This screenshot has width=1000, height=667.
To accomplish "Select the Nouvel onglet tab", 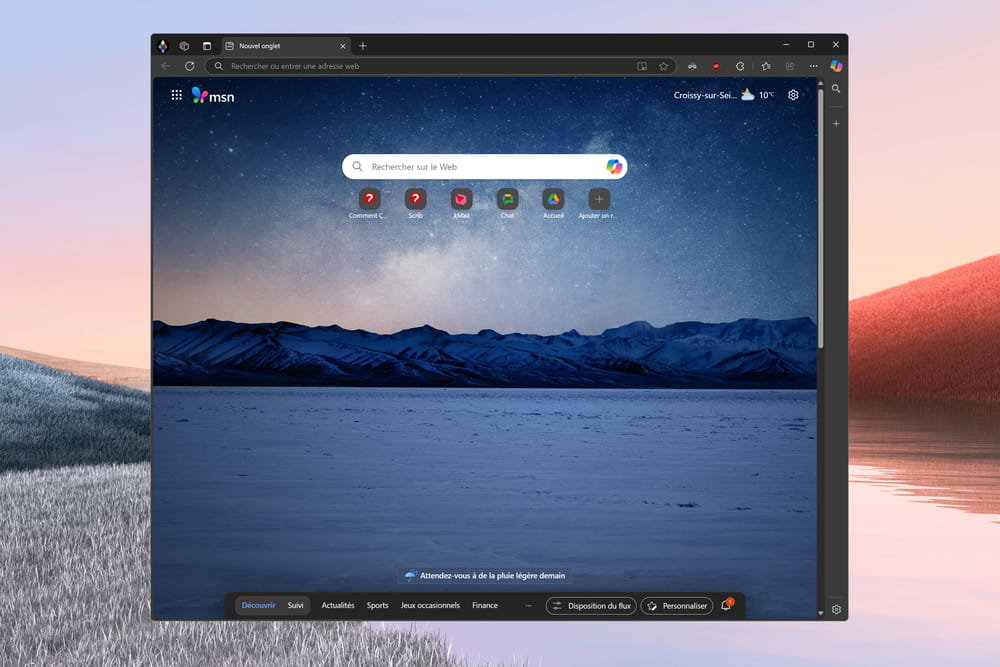I will tap(285, 46).
